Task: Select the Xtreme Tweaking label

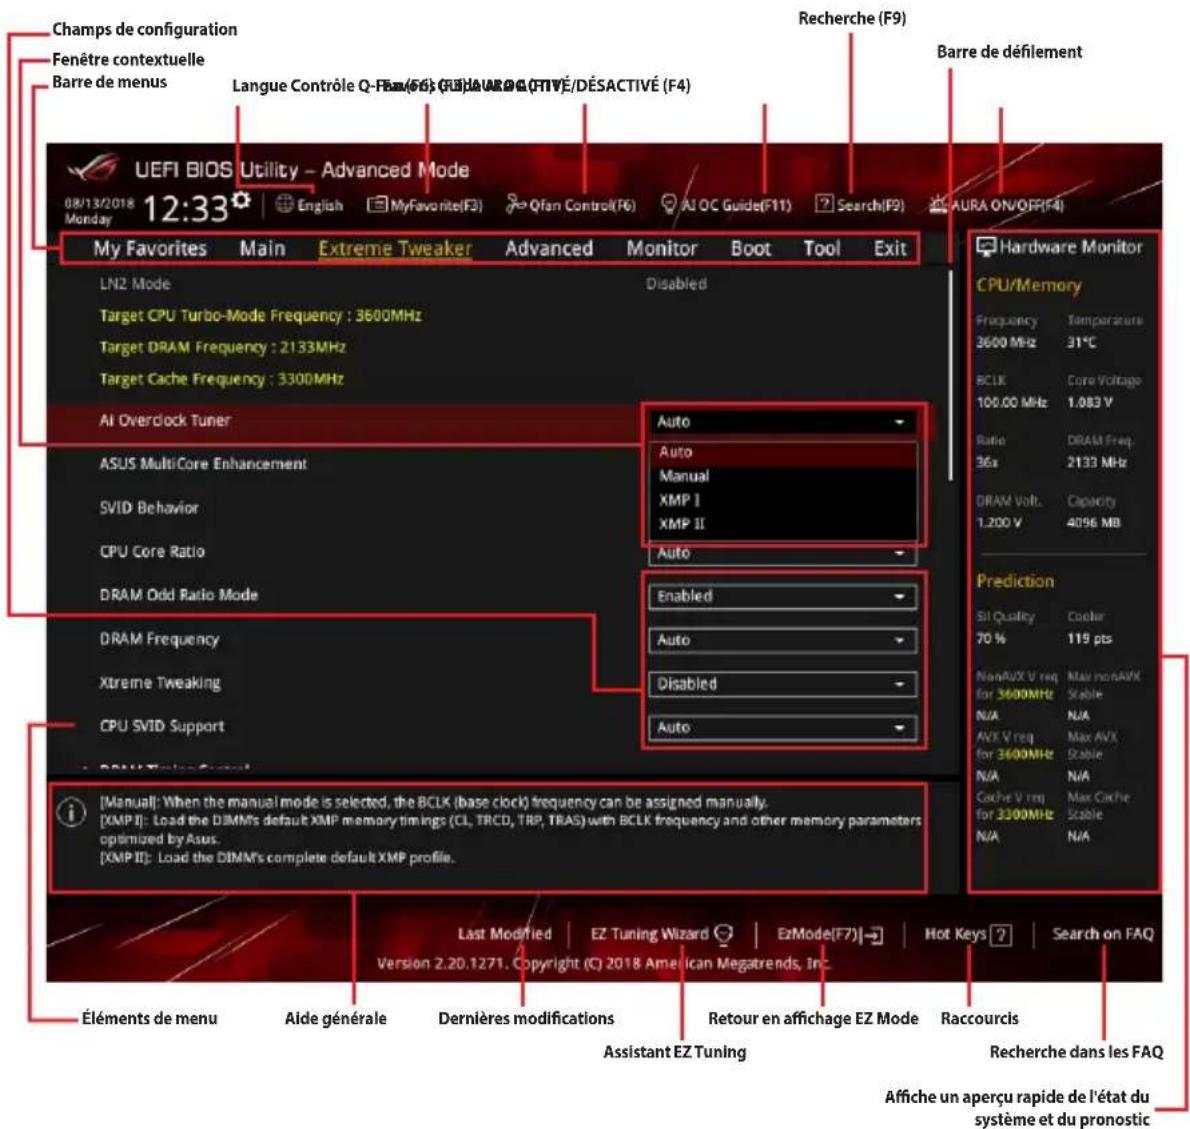Action: point(159,683)
